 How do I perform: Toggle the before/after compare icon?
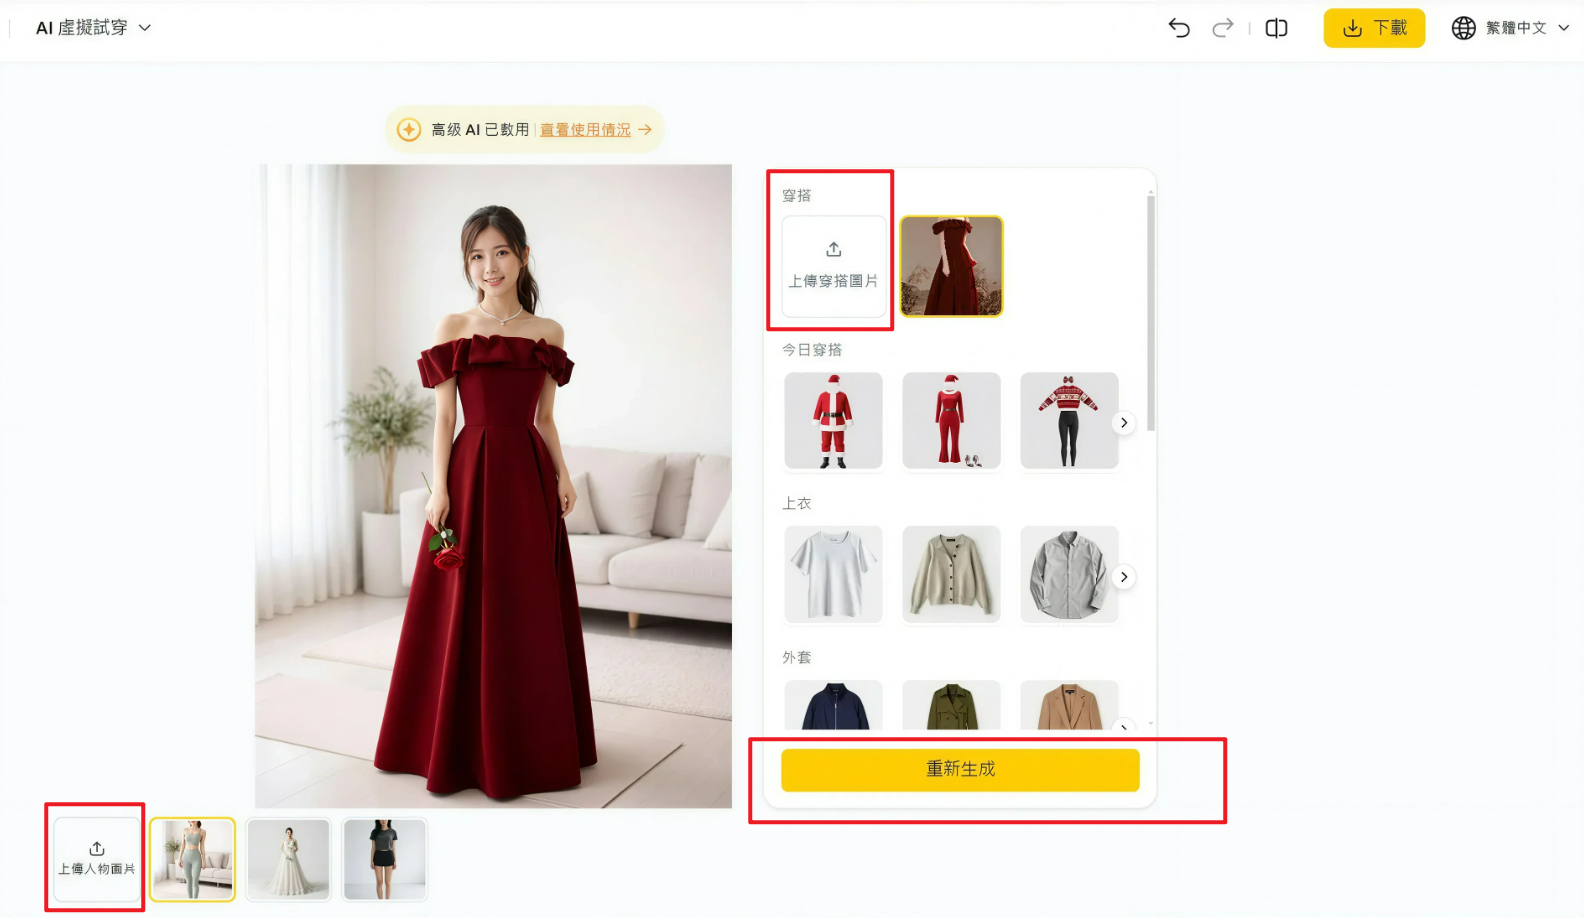point(1276,28)
